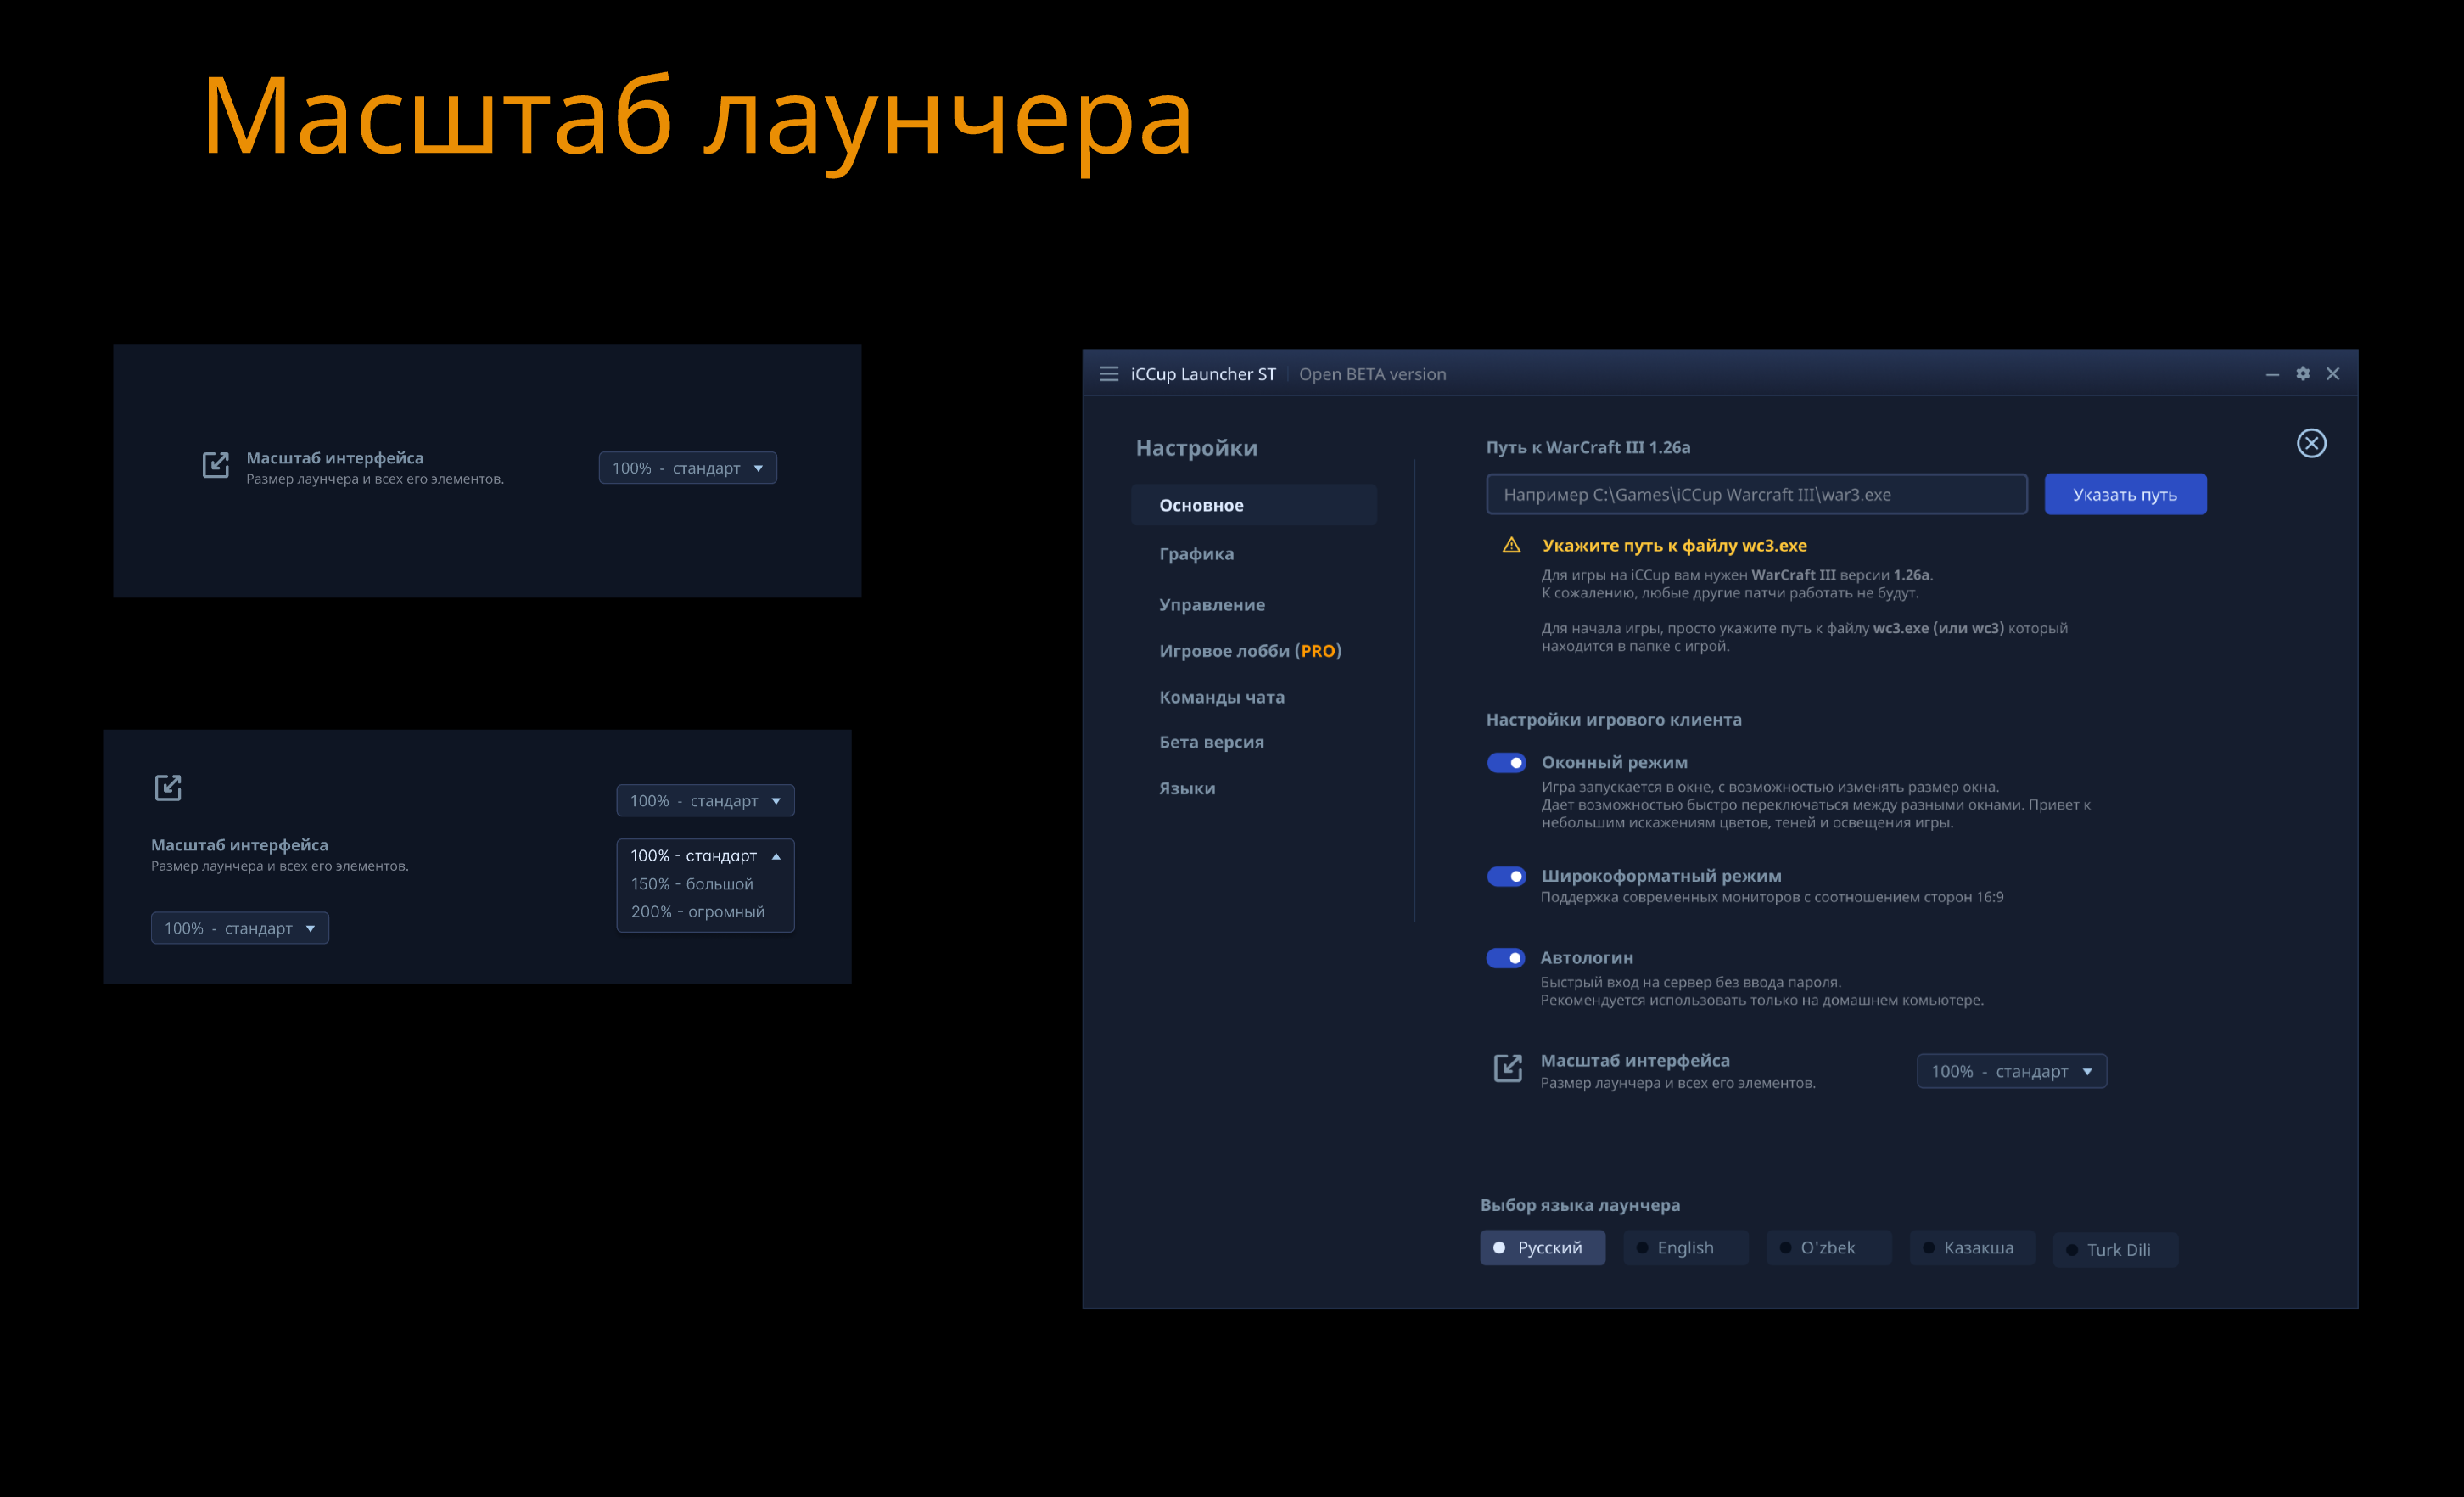The image size is (2464, 1497).
Task: Minimize the iCCup Launcher window
Action: point(2272,374)
